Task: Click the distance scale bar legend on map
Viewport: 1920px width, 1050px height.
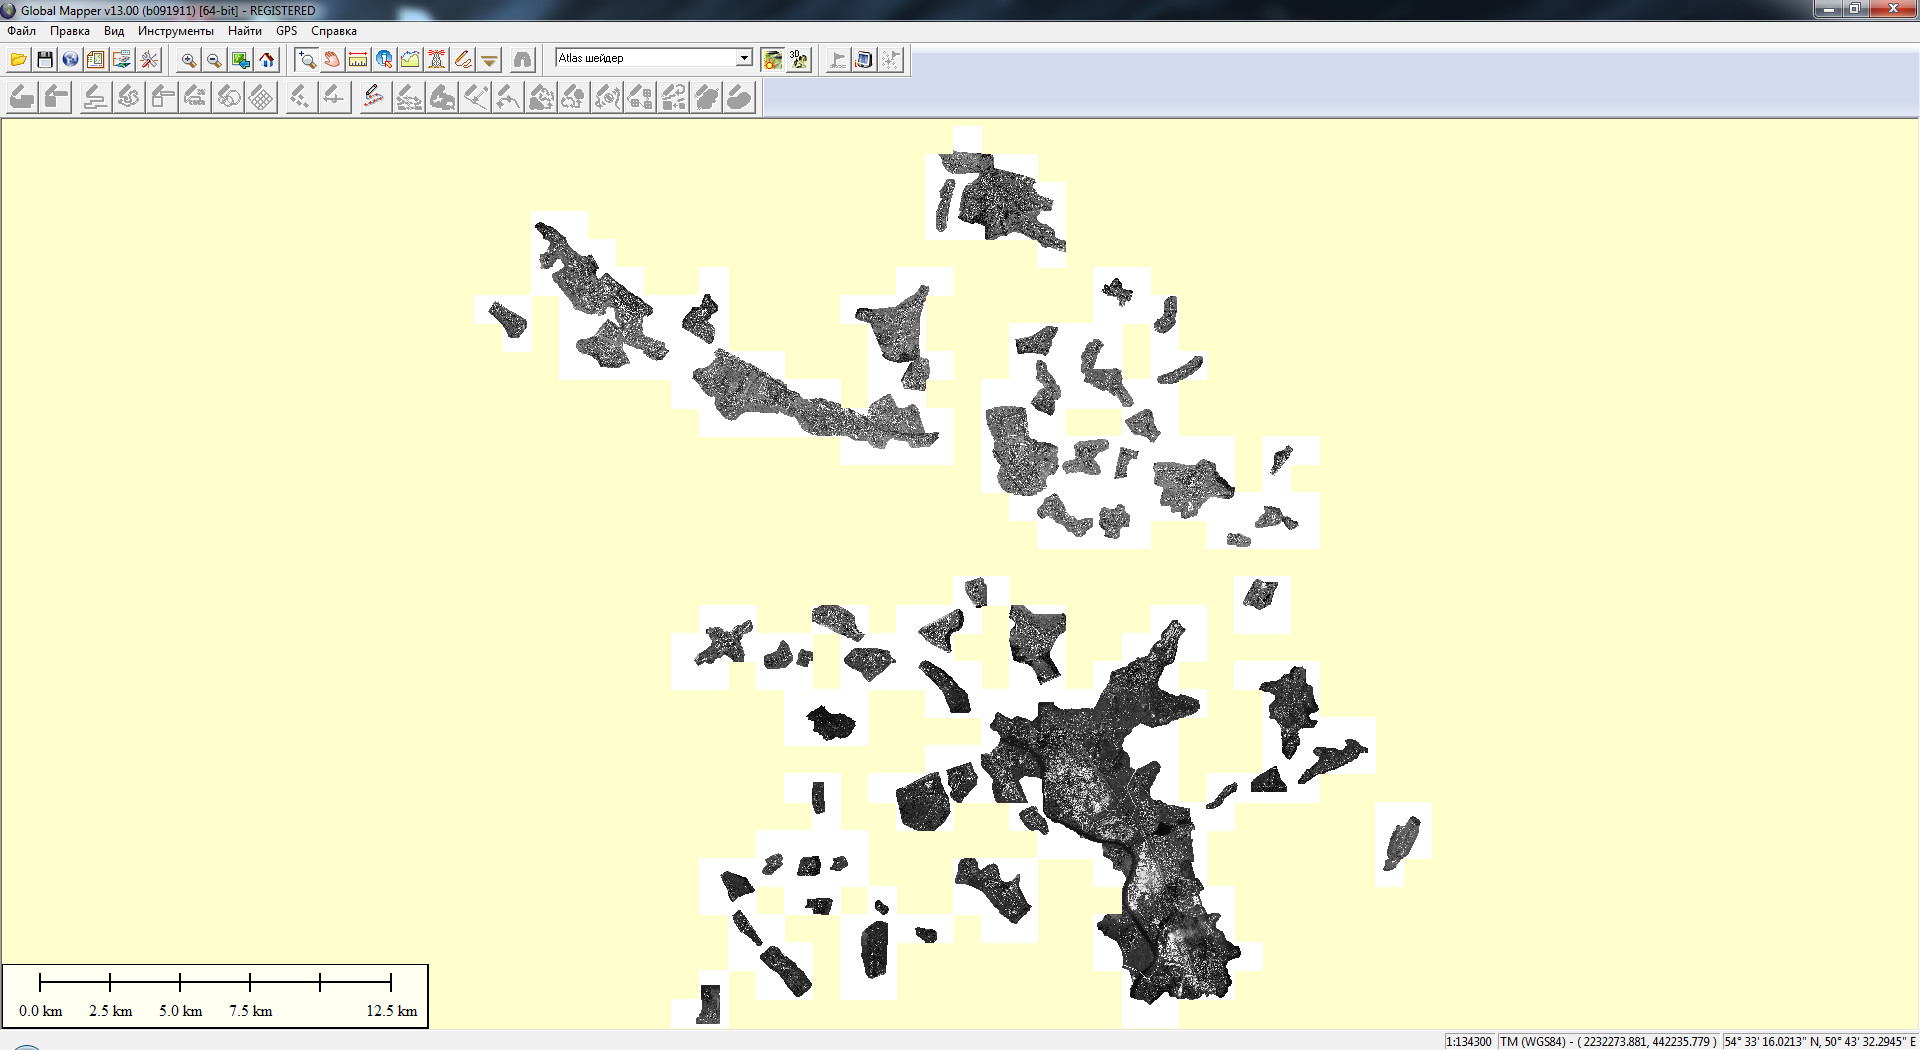Action: point(215,996)
